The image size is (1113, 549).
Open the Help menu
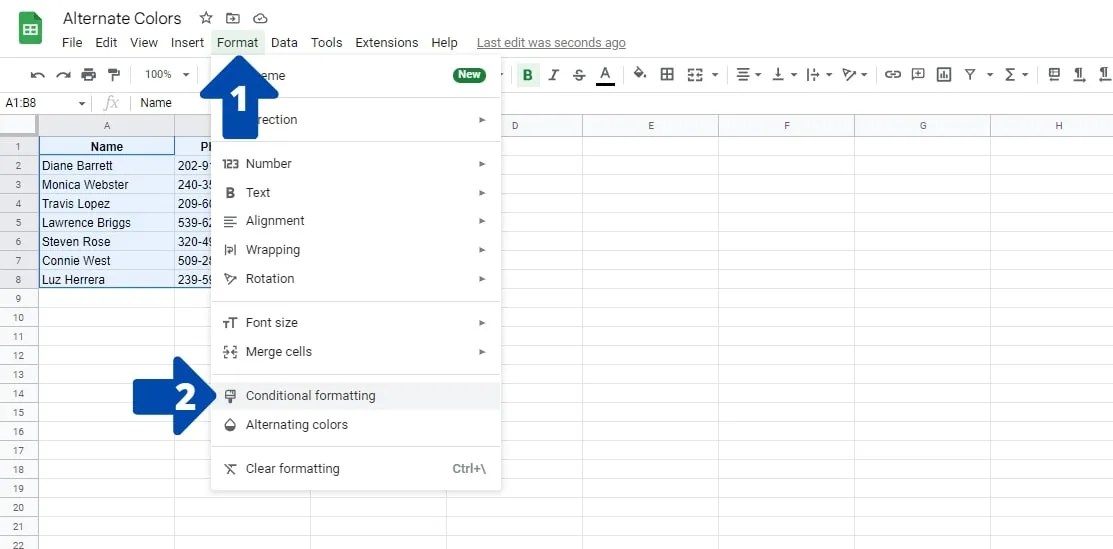444,43
